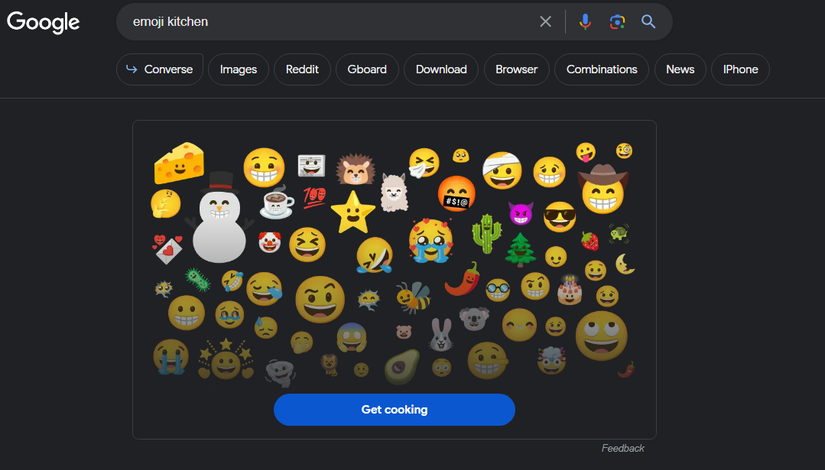The width and height of the screenshot is (825, 470).
Task: Click the tongue-out winking emoji
Action: [x=586, y=152]
